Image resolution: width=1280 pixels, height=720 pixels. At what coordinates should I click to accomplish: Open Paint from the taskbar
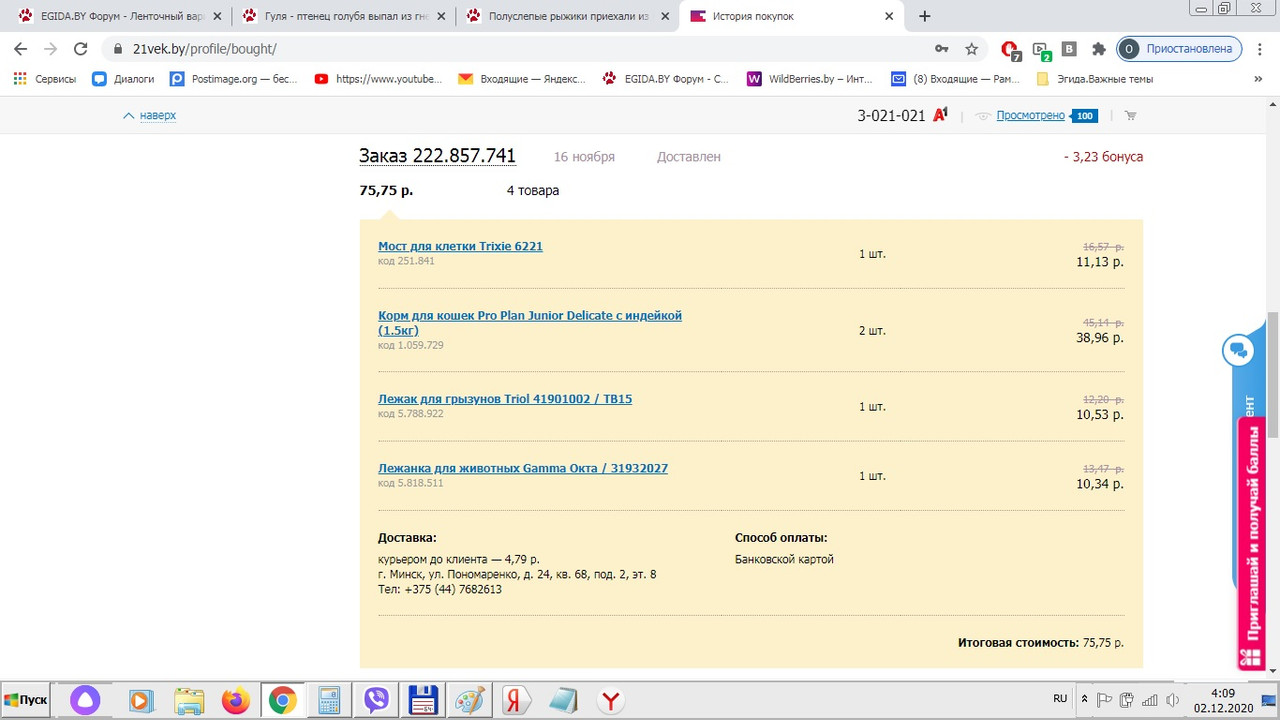pos(469,701)
